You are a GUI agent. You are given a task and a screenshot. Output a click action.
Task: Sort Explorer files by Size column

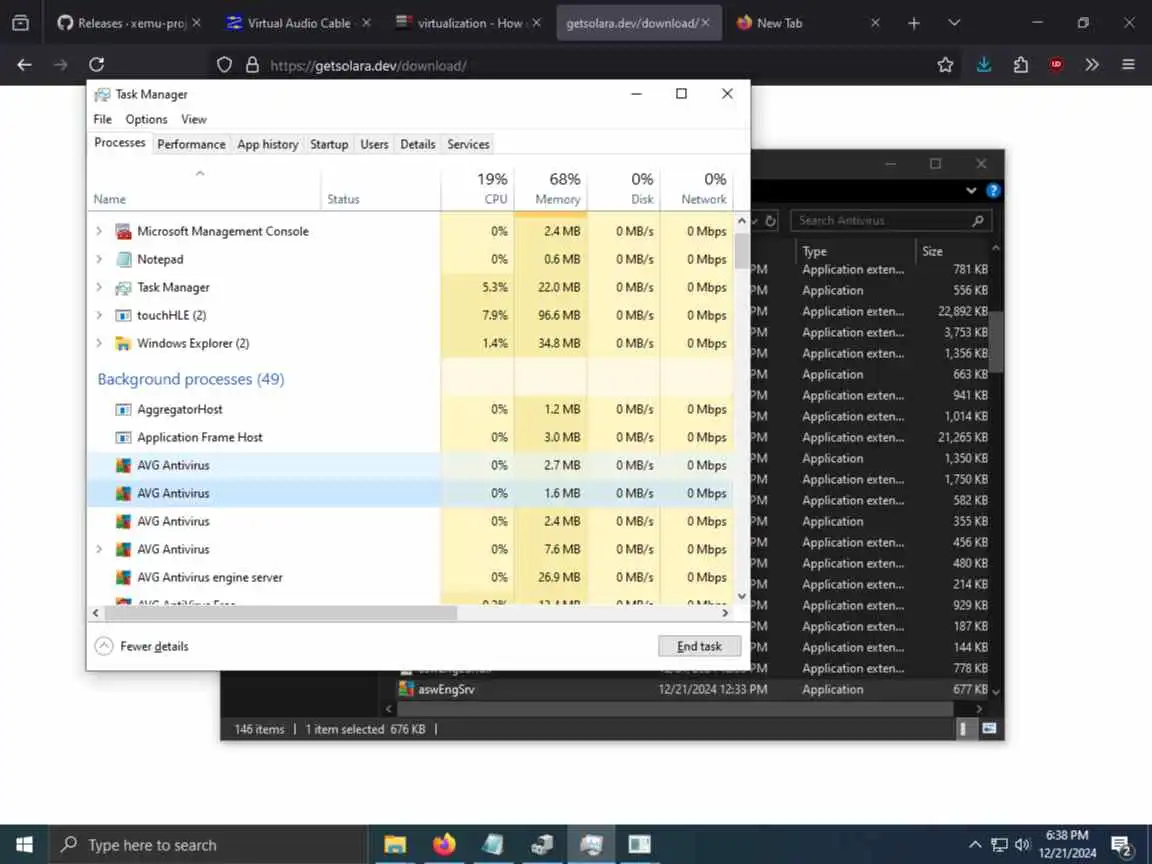[x=952, y=251]
